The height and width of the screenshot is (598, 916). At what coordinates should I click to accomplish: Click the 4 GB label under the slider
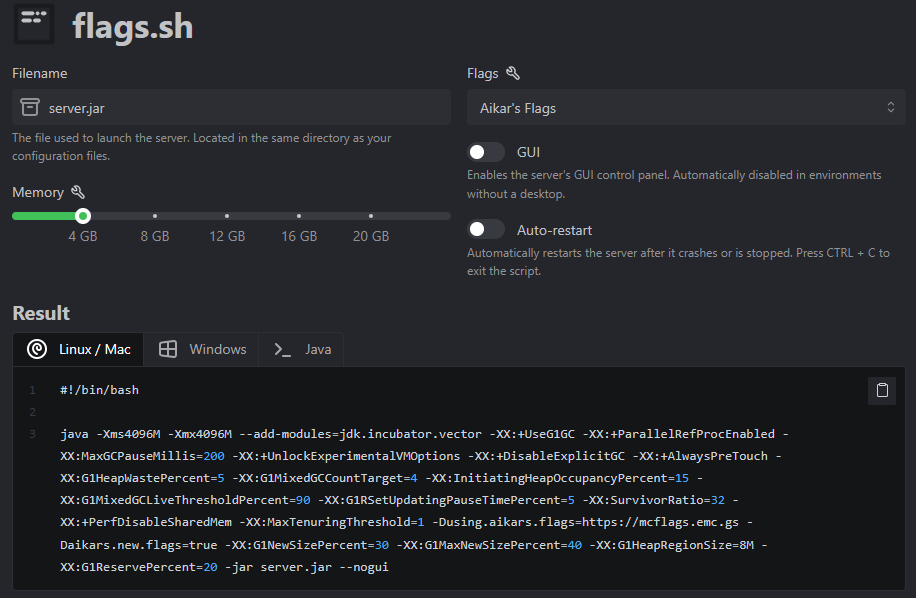click(x=83, y=236)
